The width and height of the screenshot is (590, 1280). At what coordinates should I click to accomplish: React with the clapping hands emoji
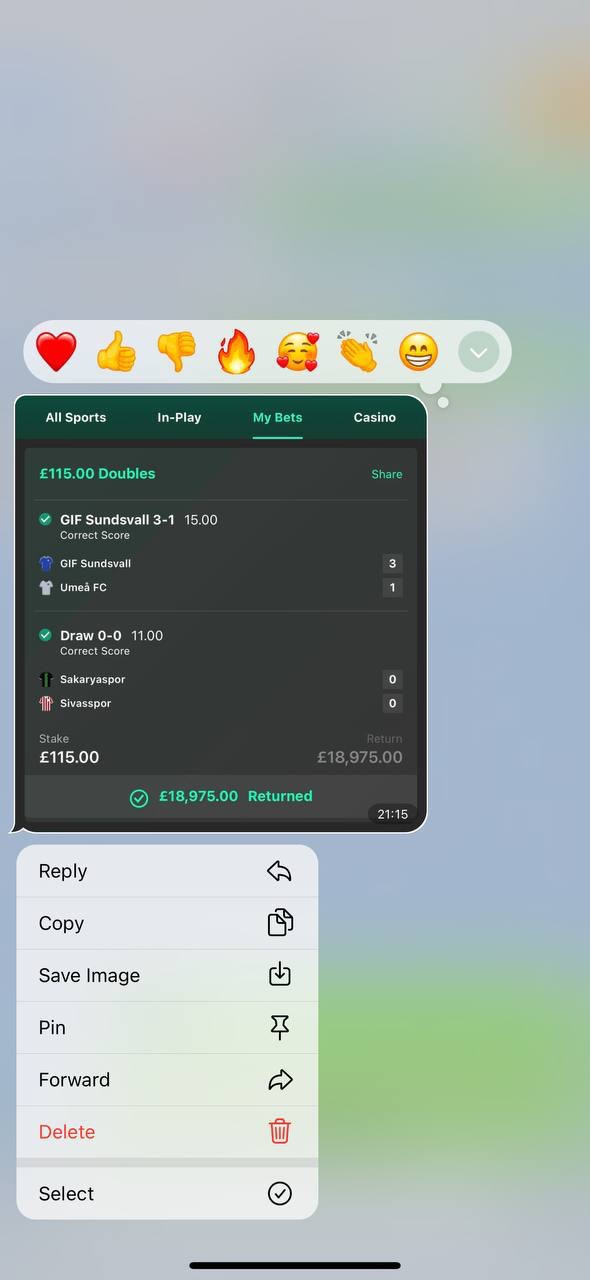point(357,352)
